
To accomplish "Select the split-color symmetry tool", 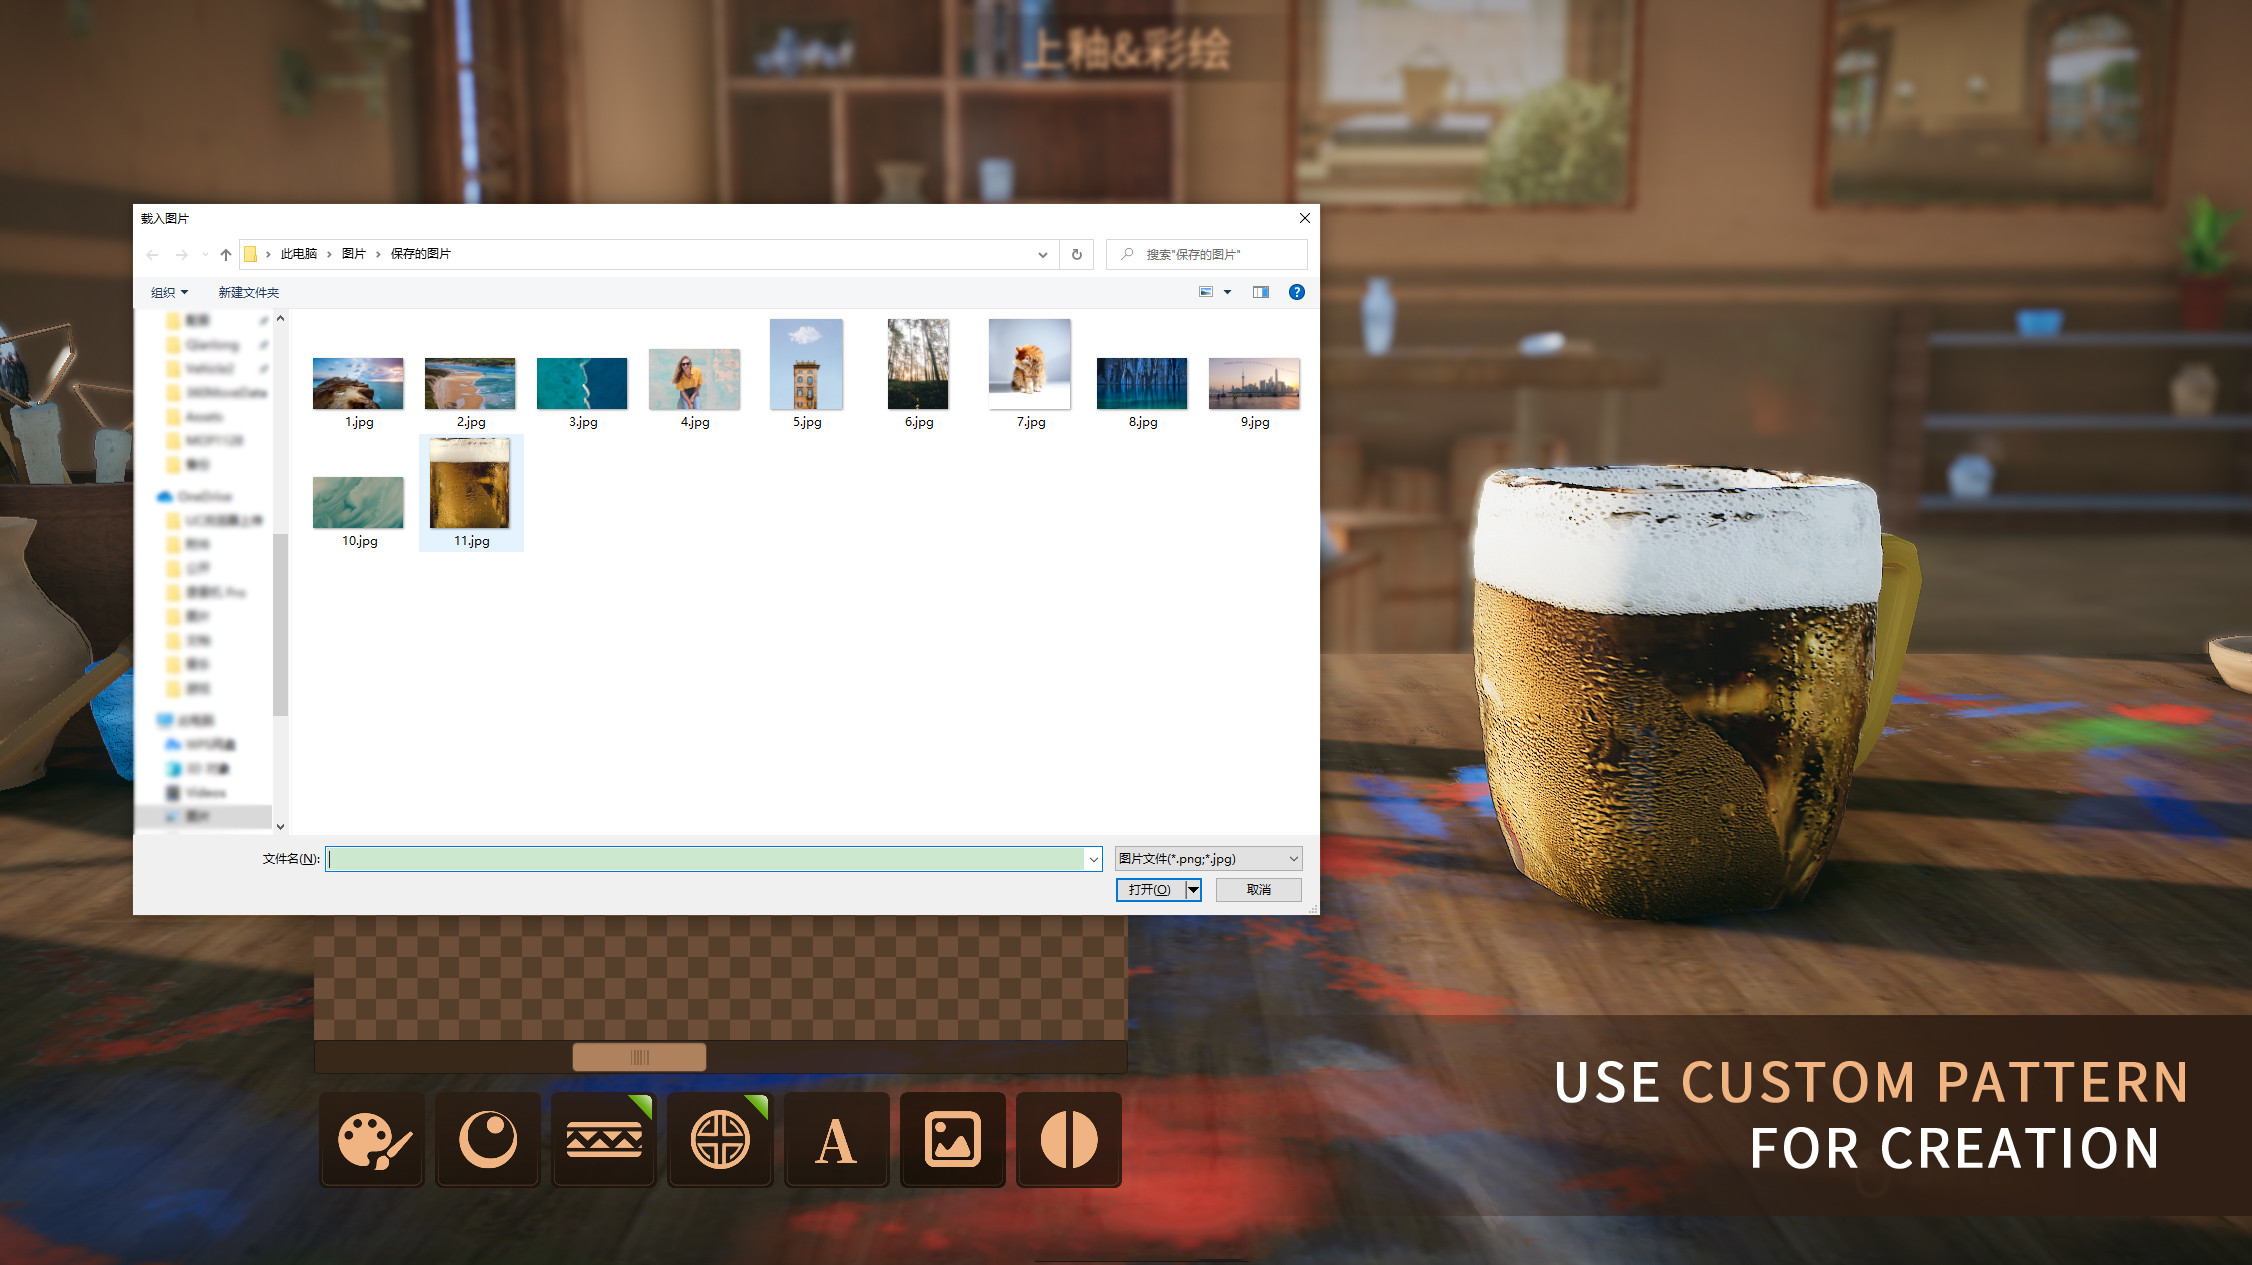I will [1069, 1139].
